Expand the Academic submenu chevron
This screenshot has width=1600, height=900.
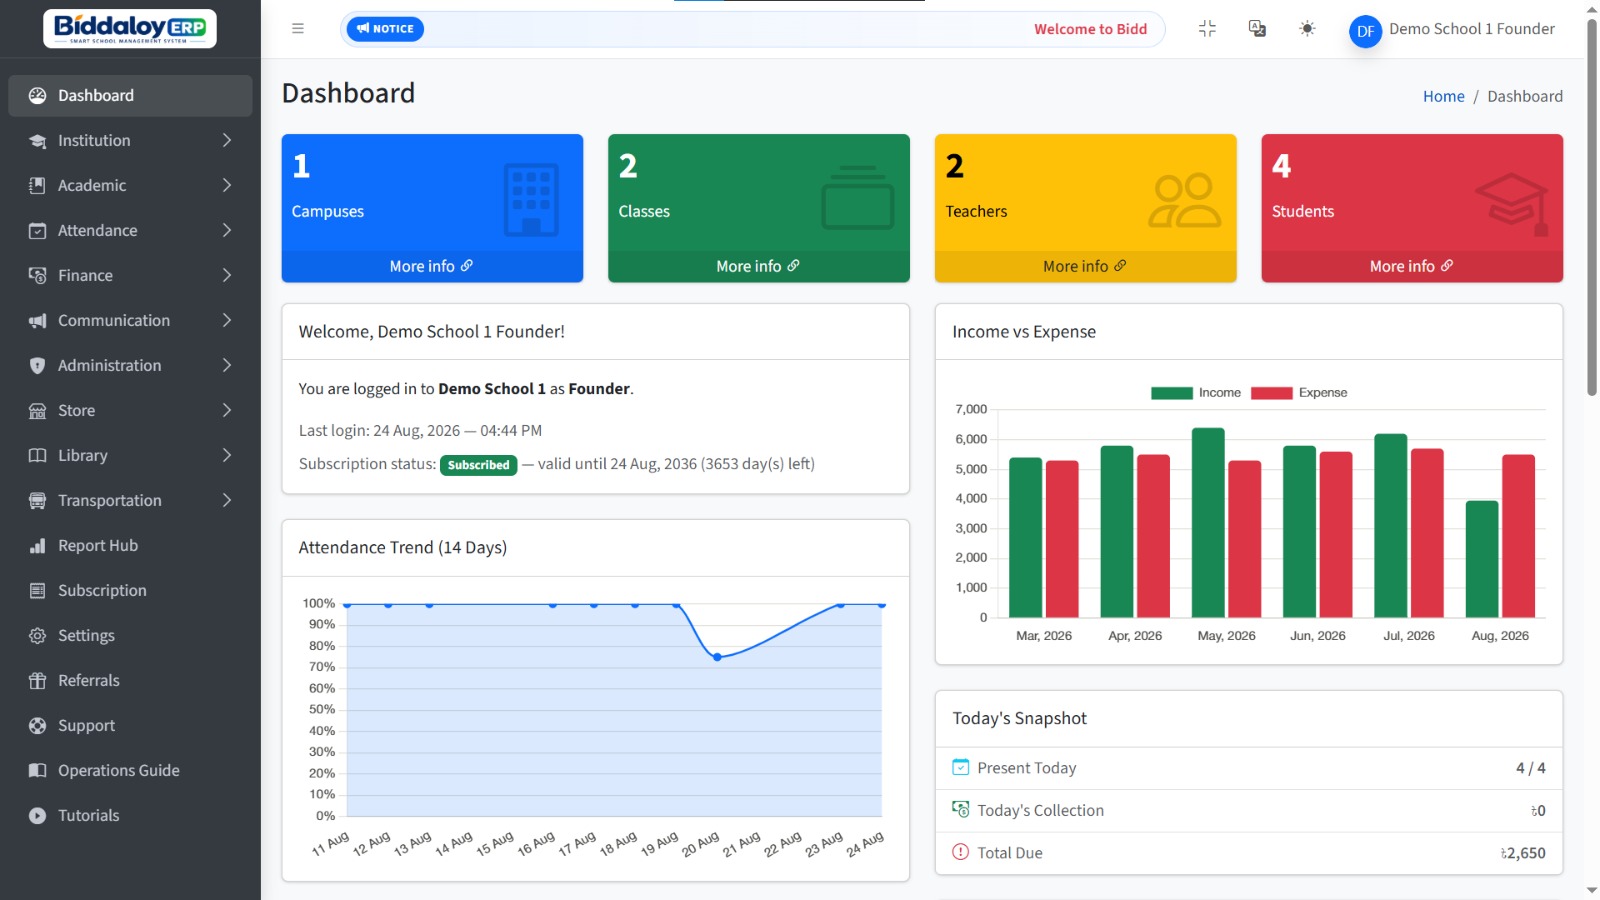(227, 186)
